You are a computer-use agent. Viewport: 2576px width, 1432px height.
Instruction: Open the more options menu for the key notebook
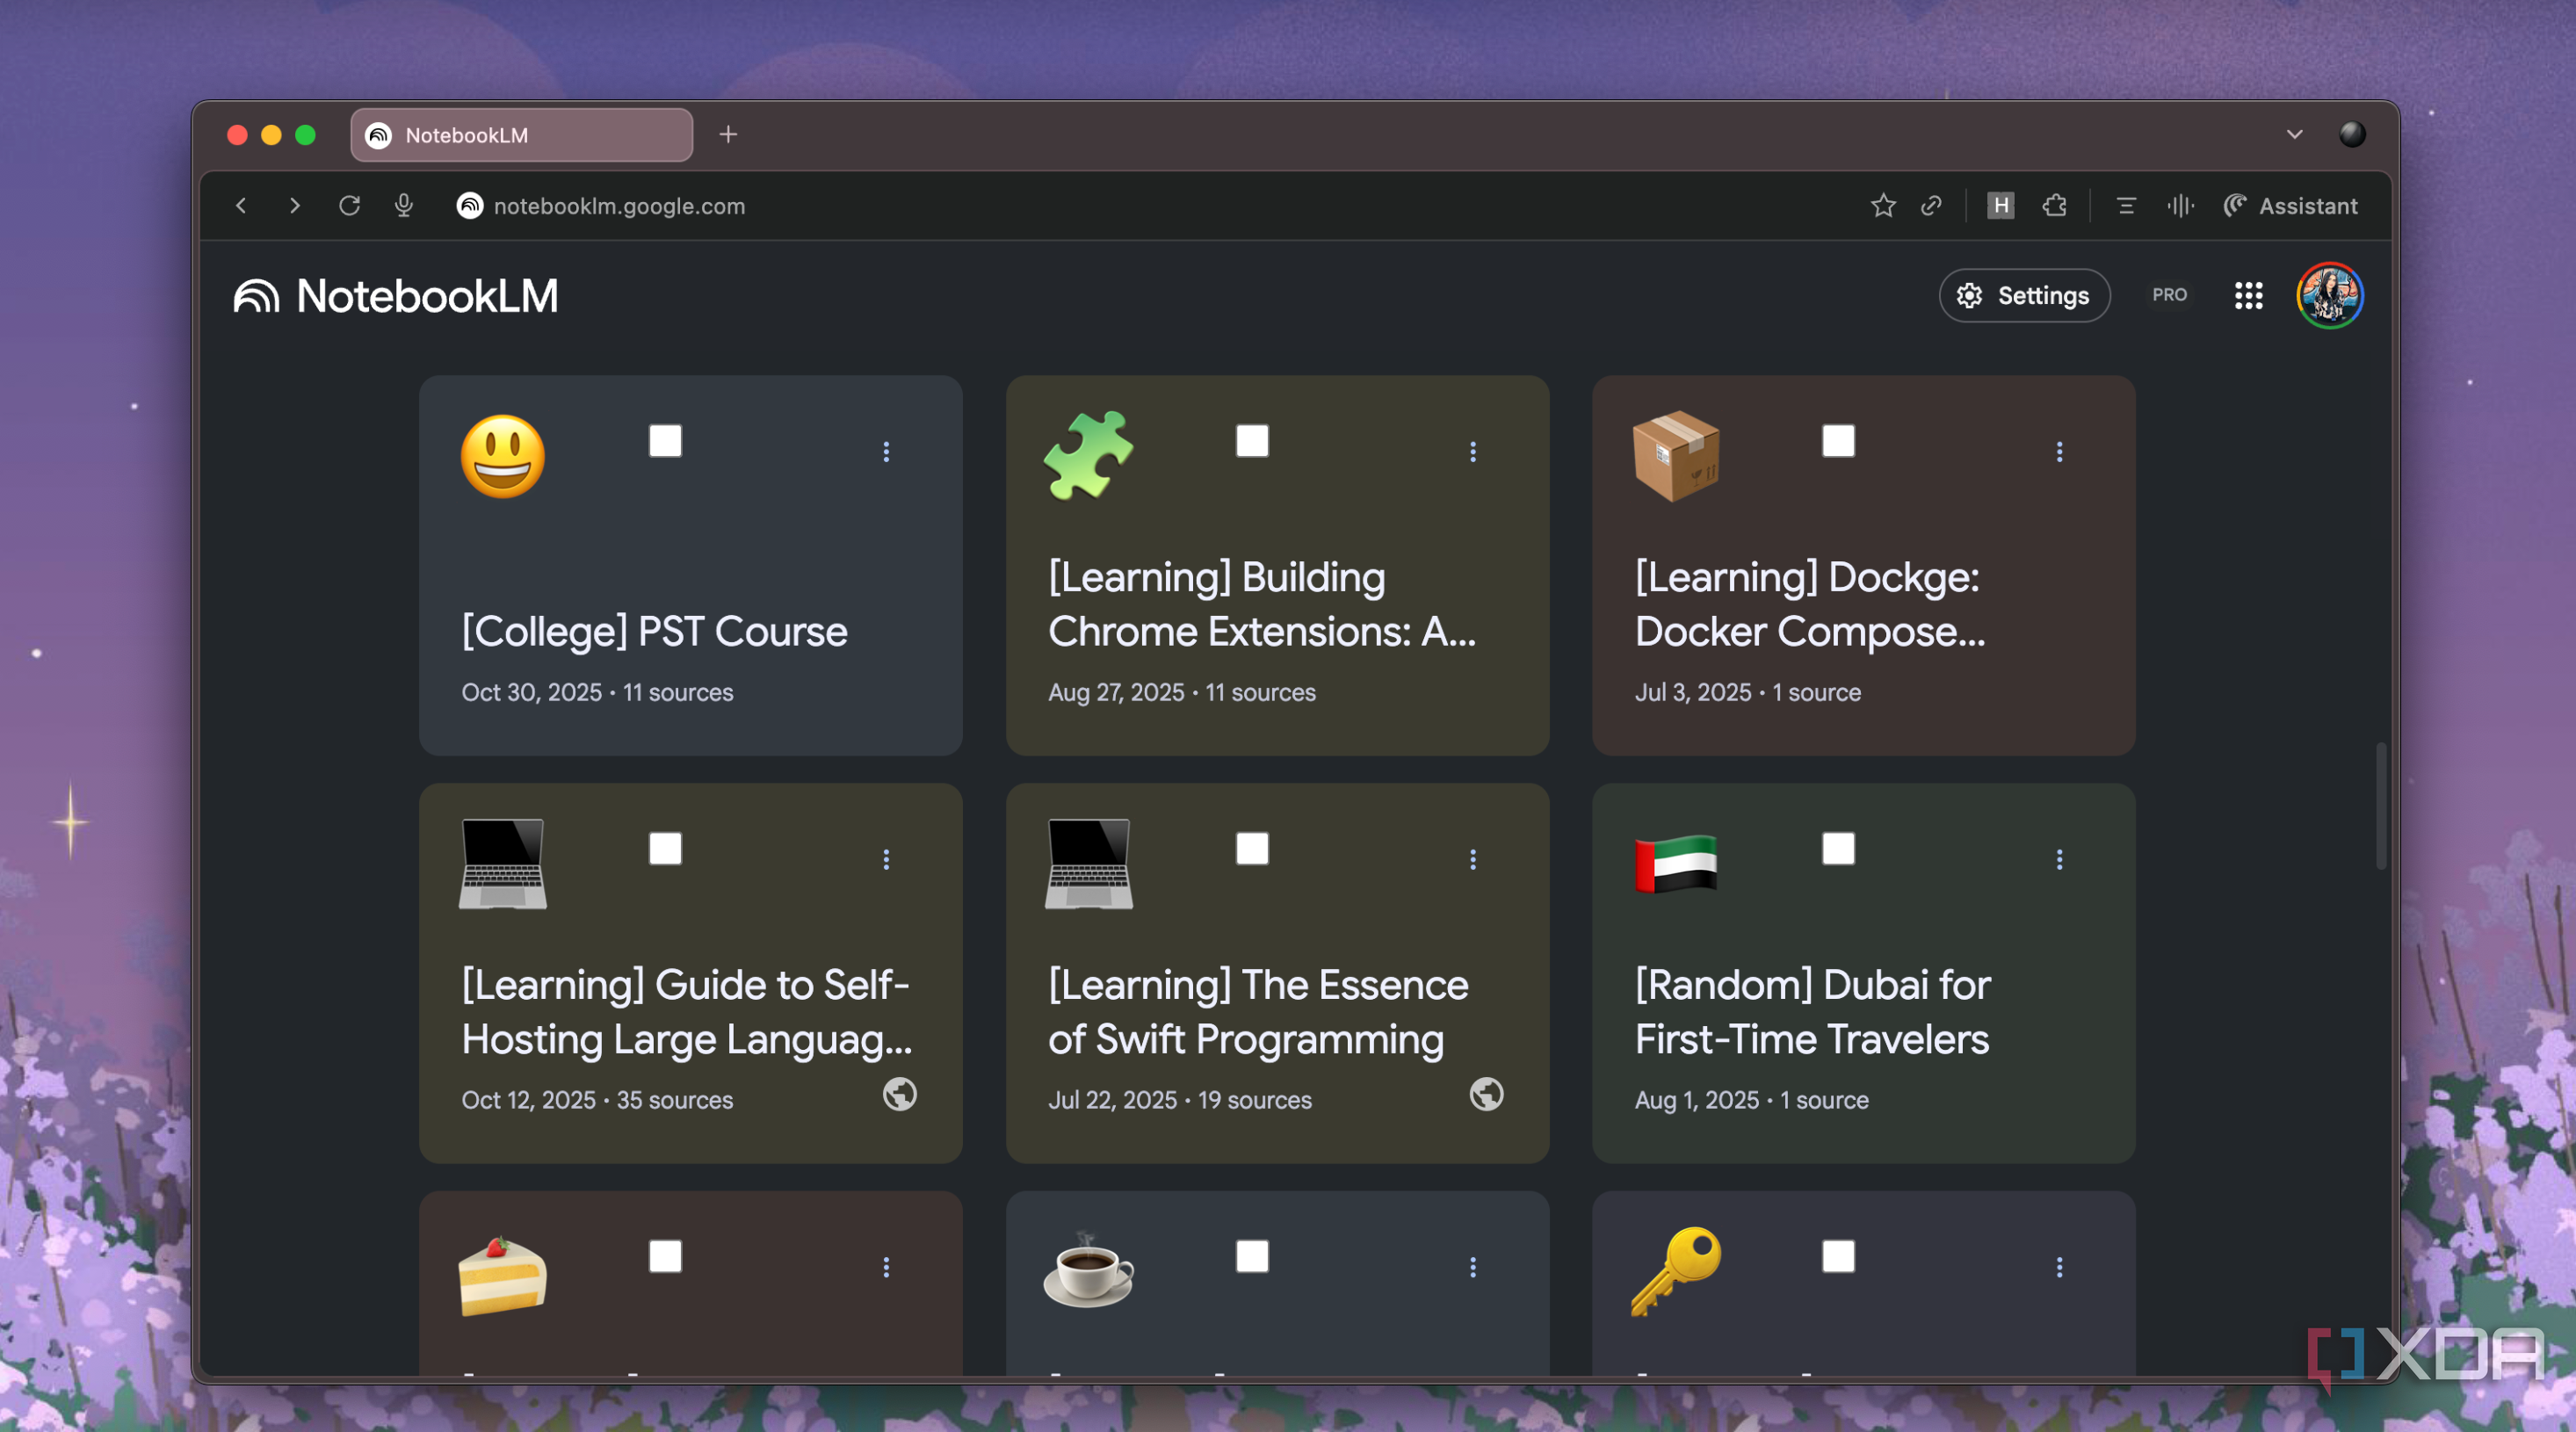click(x=2059, y=1268)
